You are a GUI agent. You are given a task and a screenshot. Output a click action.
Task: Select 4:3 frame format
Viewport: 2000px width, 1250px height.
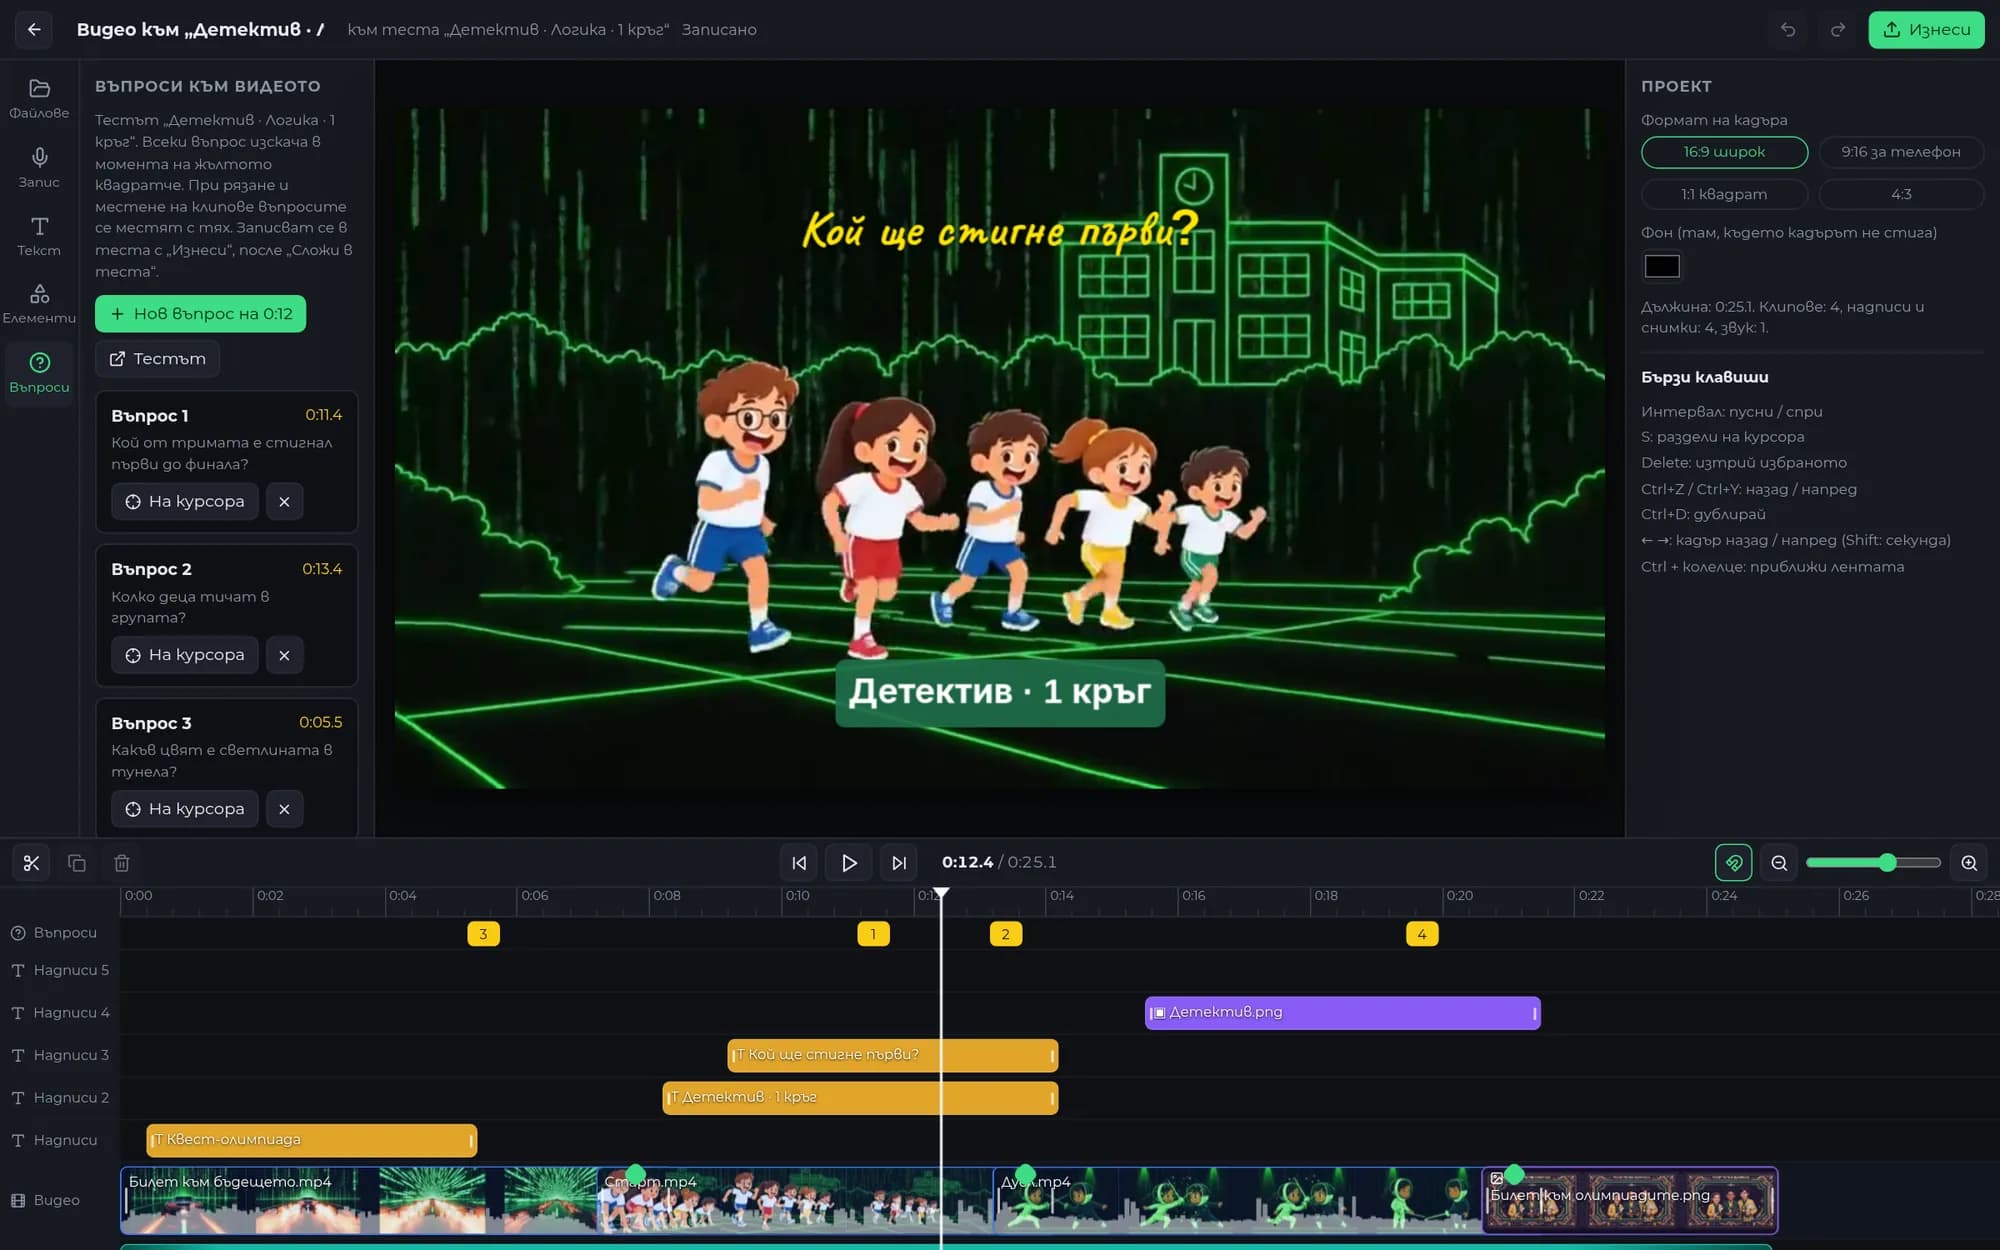pos(1900,194)
